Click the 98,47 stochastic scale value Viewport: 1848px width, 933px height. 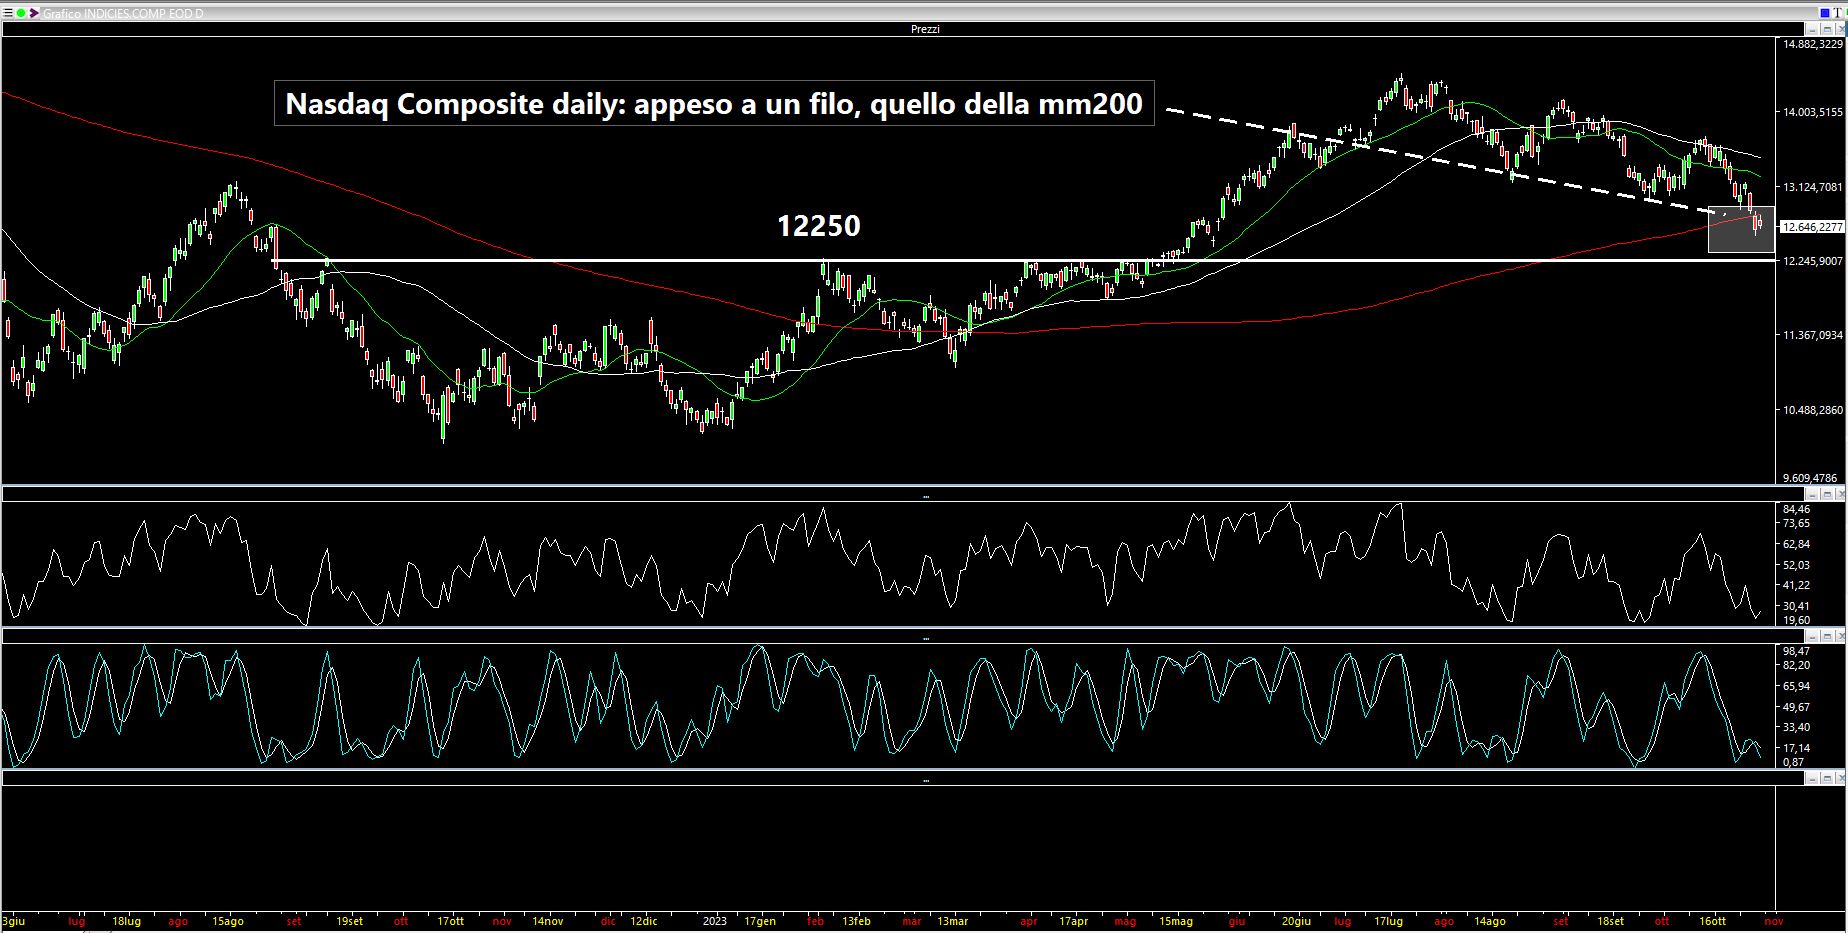click(1796, 651)
